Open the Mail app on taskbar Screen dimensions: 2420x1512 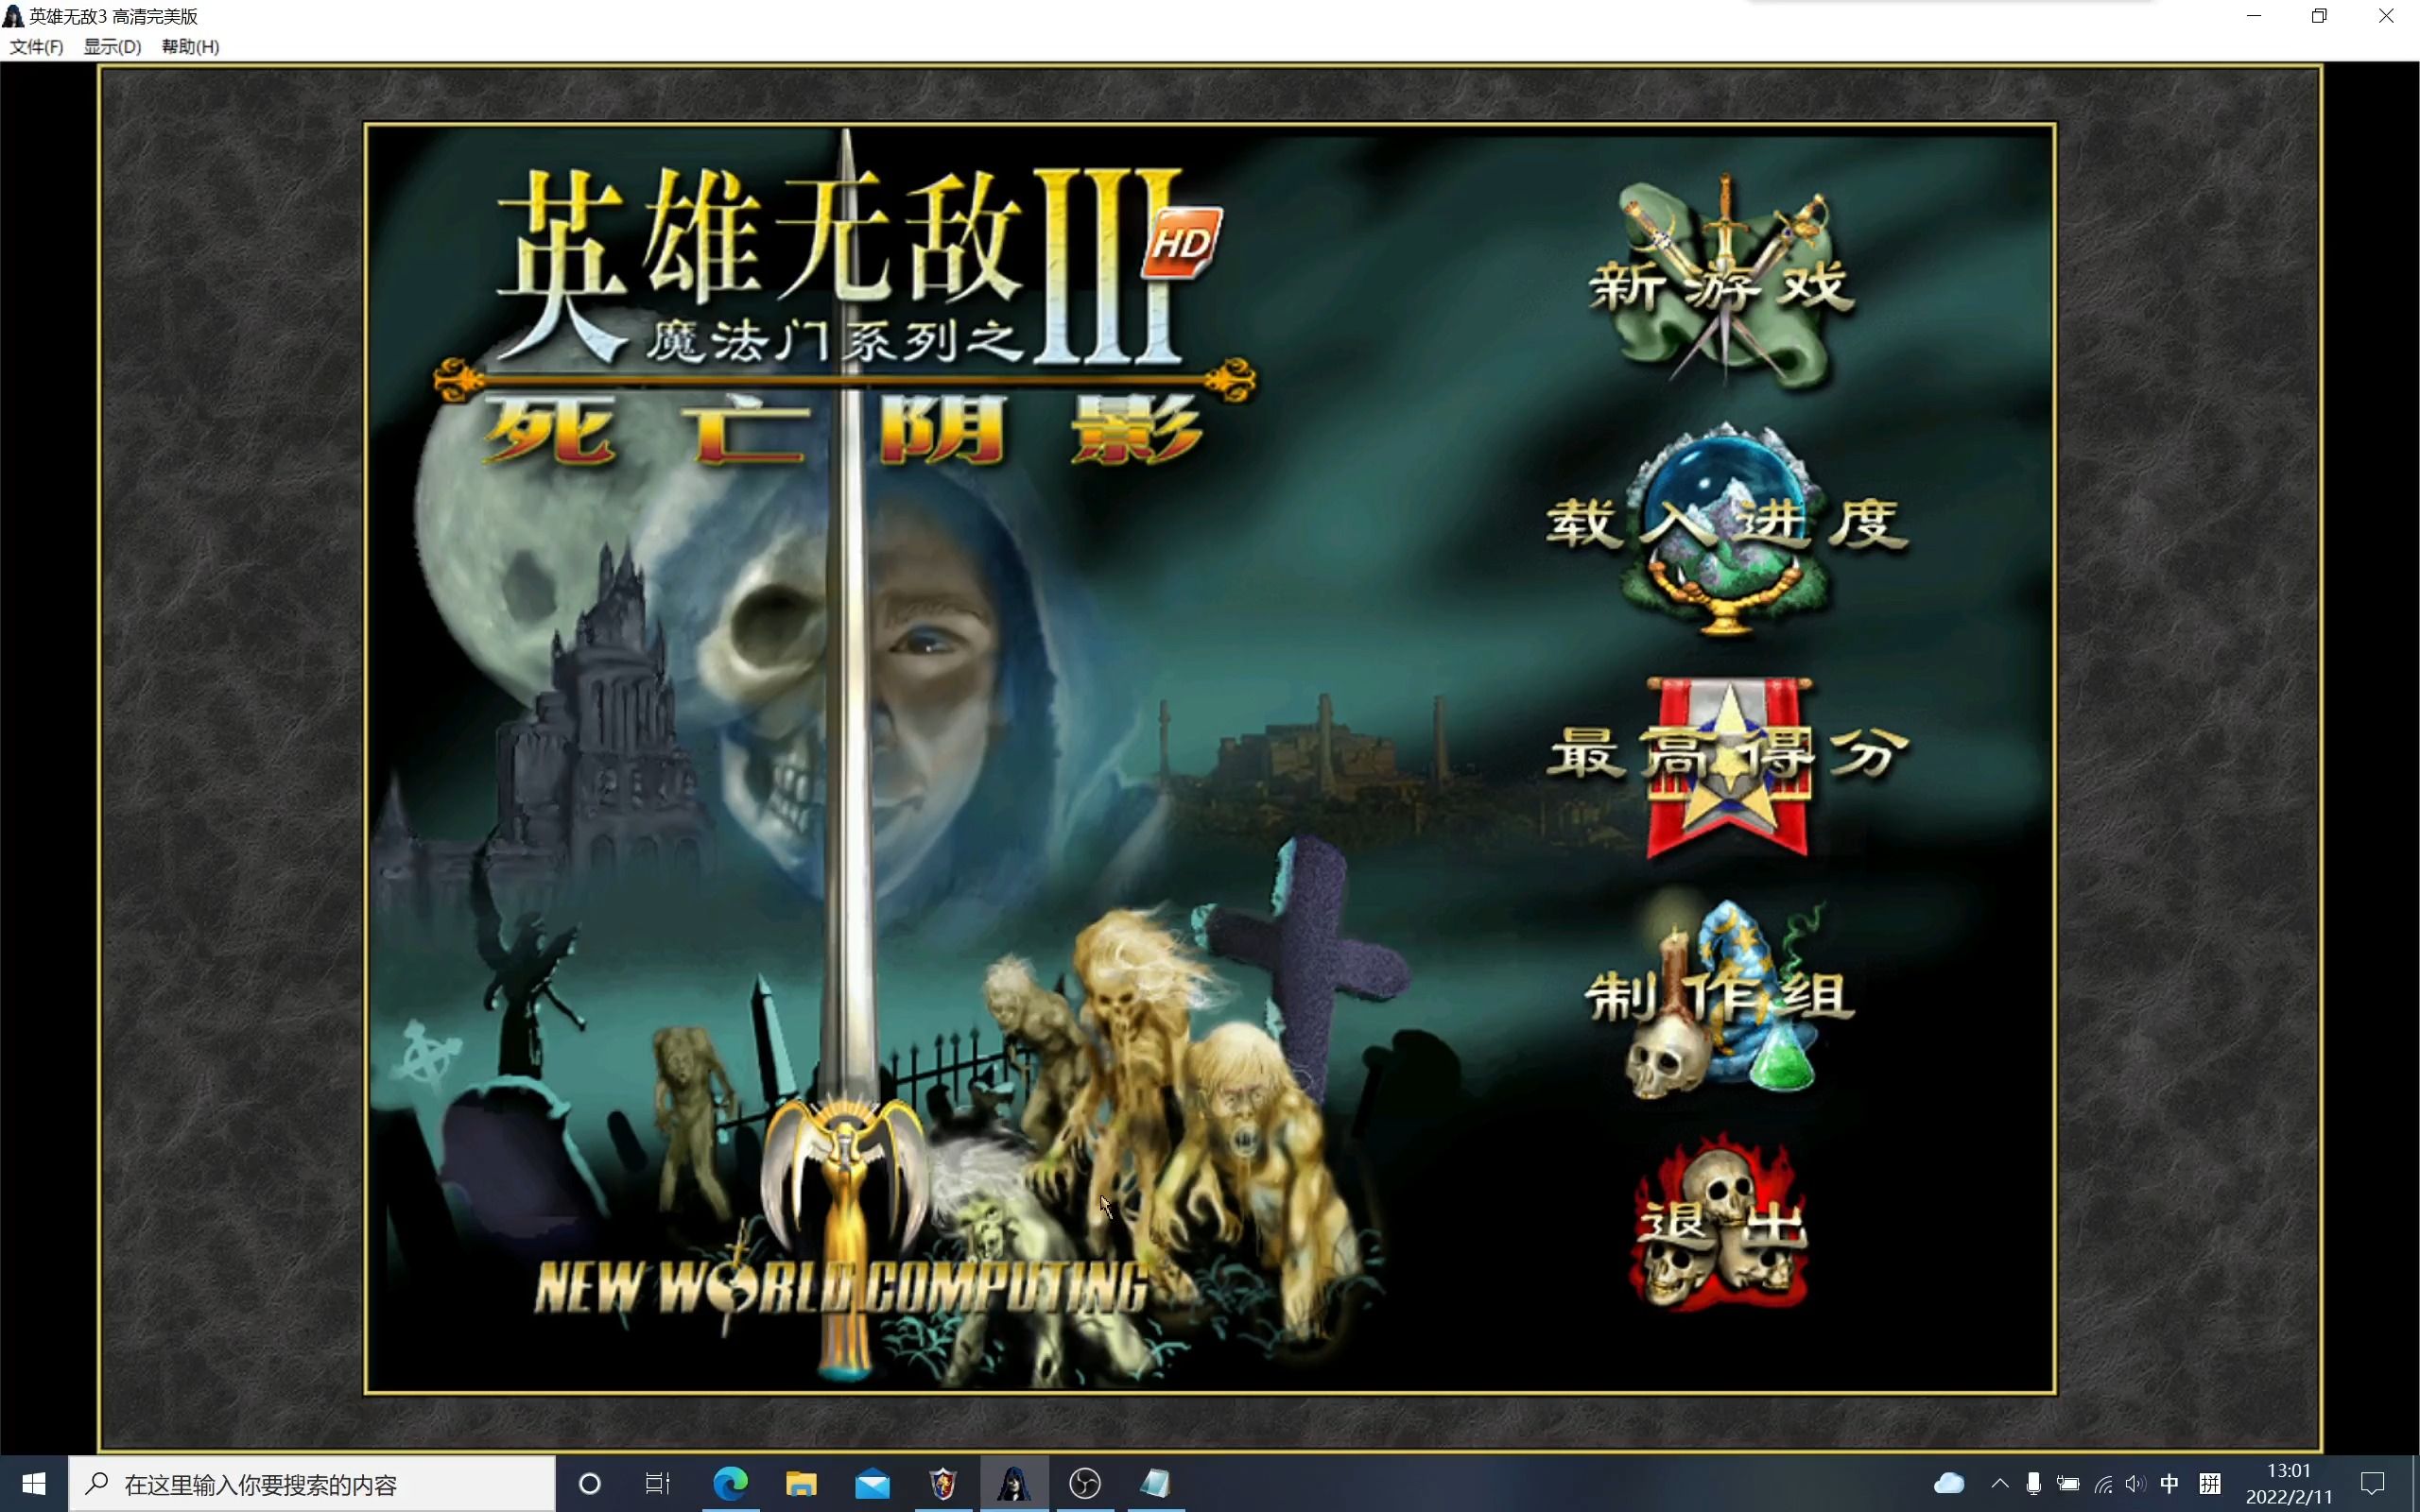coord(872,1484)
